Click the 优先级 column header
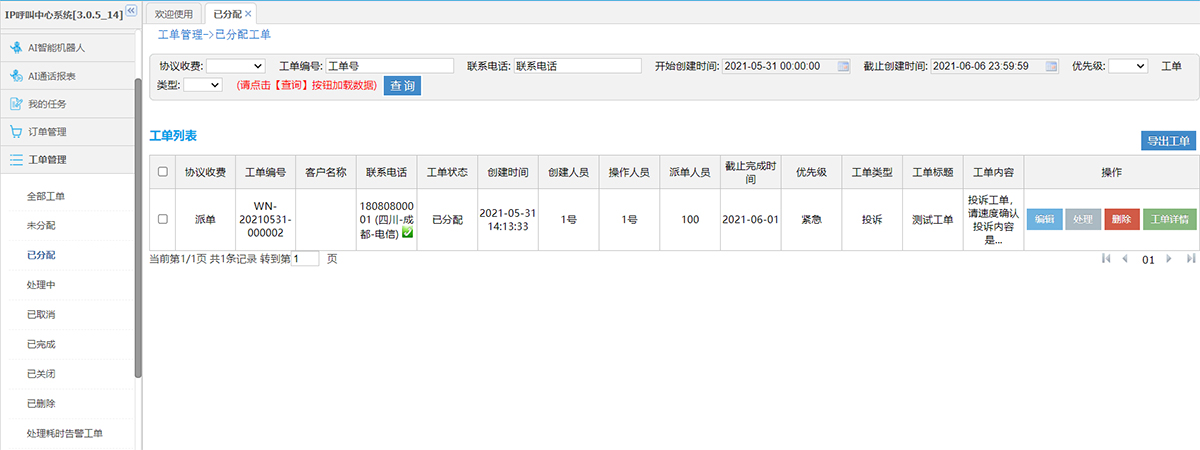 811,172
